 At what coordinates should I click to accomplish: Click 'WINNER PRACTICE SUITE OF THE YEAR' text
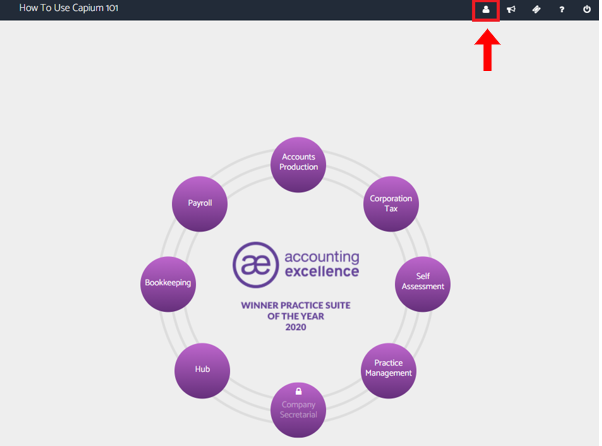point(296,311)
